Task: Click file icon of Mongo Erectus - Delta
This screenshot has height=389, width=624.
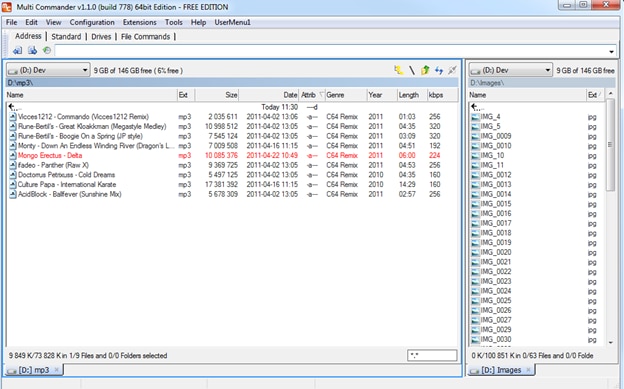Action: pyautogui.click(x=13, y=155)
